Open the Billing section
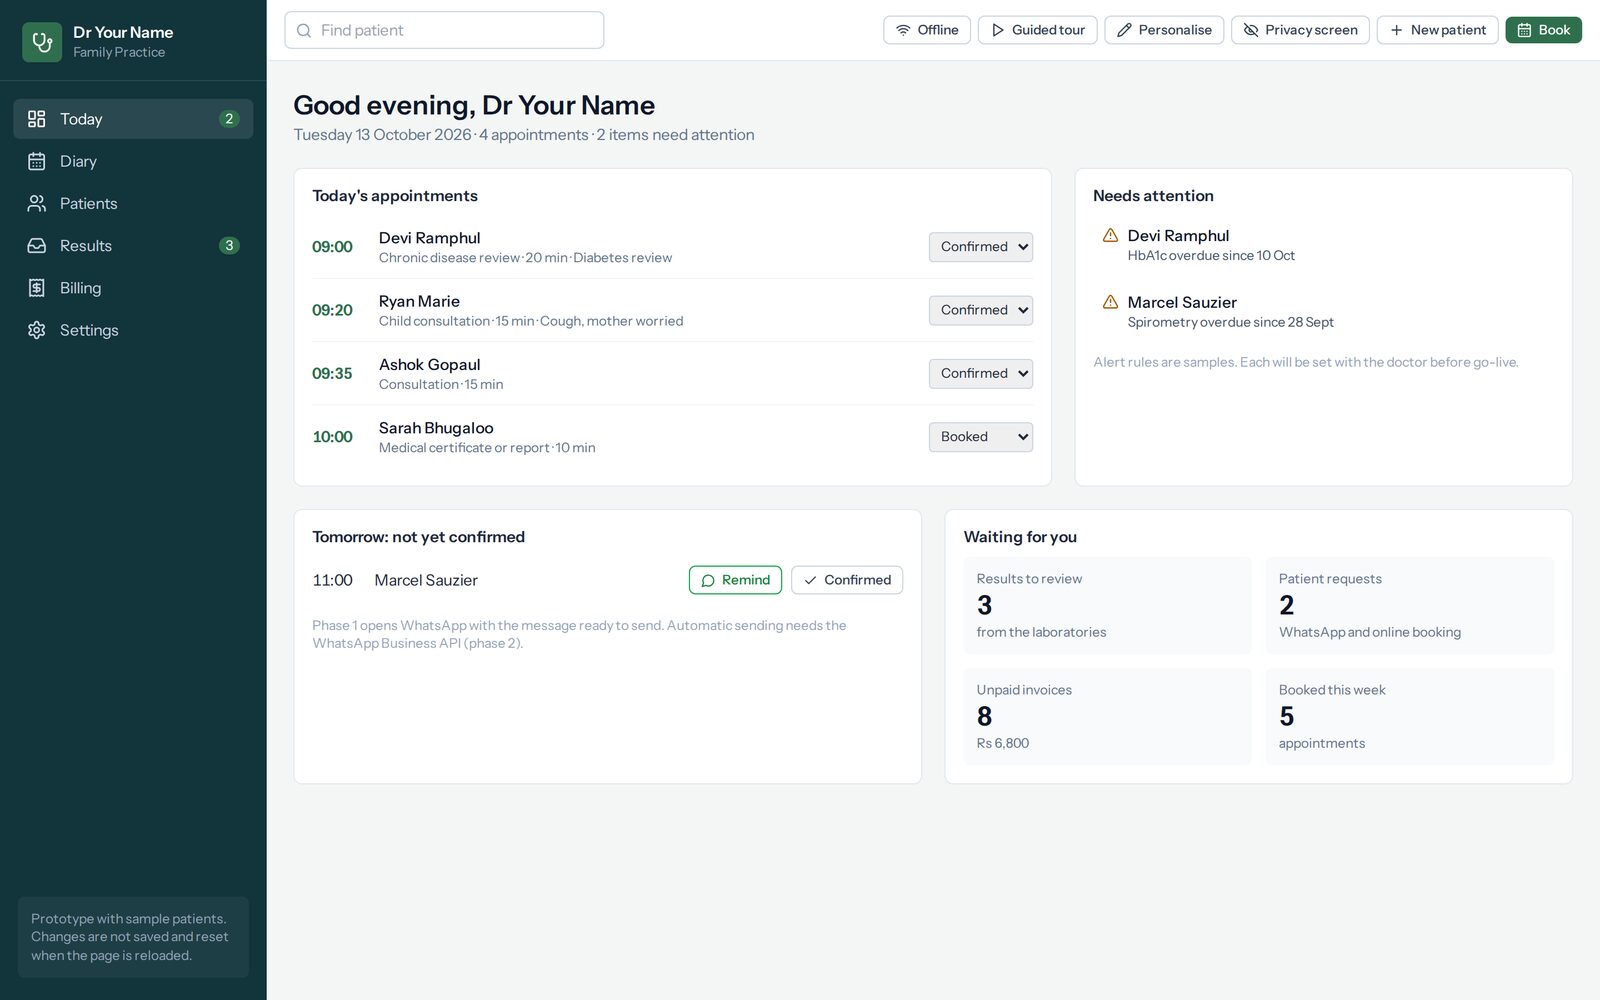The width and height of the screenshot is (1600, 1000). 133,288
